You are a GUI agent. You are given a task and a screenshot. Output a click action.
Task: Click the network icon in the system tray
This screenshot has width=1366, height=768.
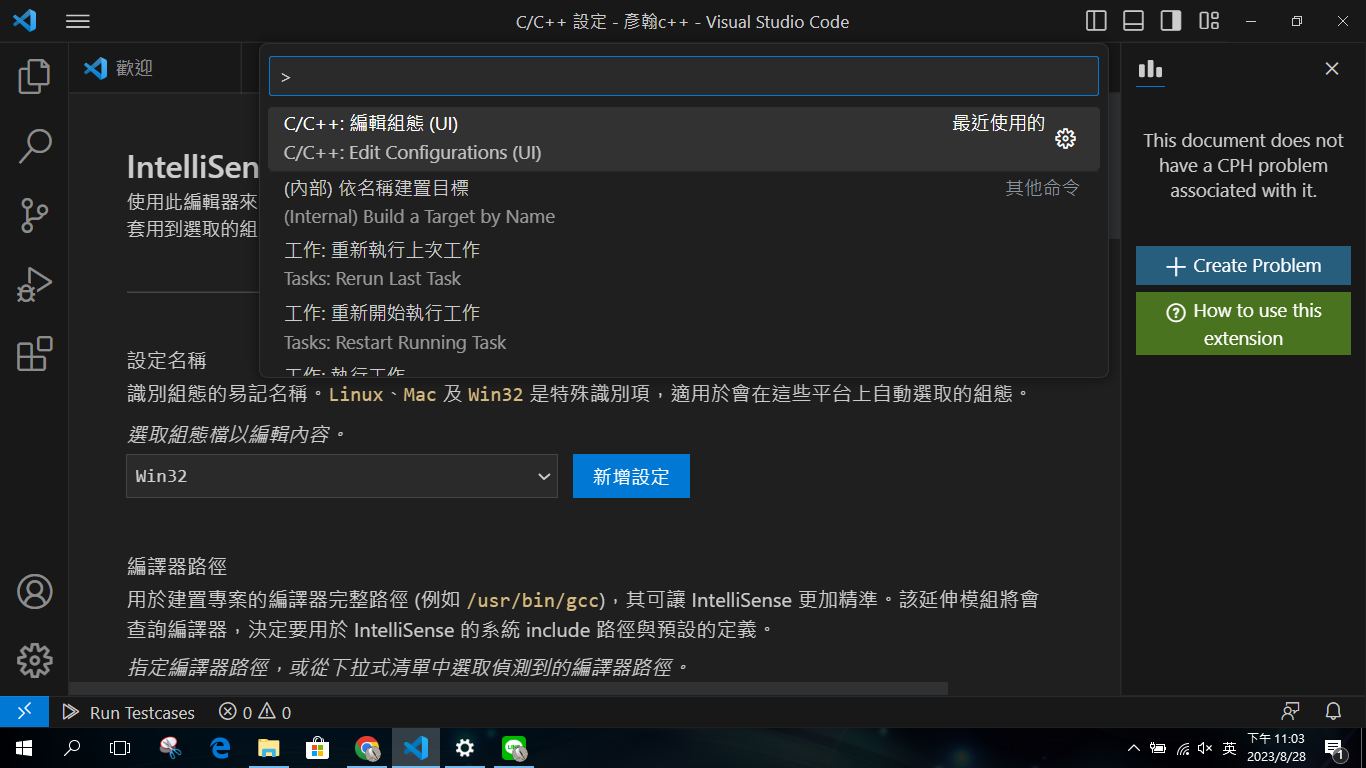click(x=1183, y=747)
